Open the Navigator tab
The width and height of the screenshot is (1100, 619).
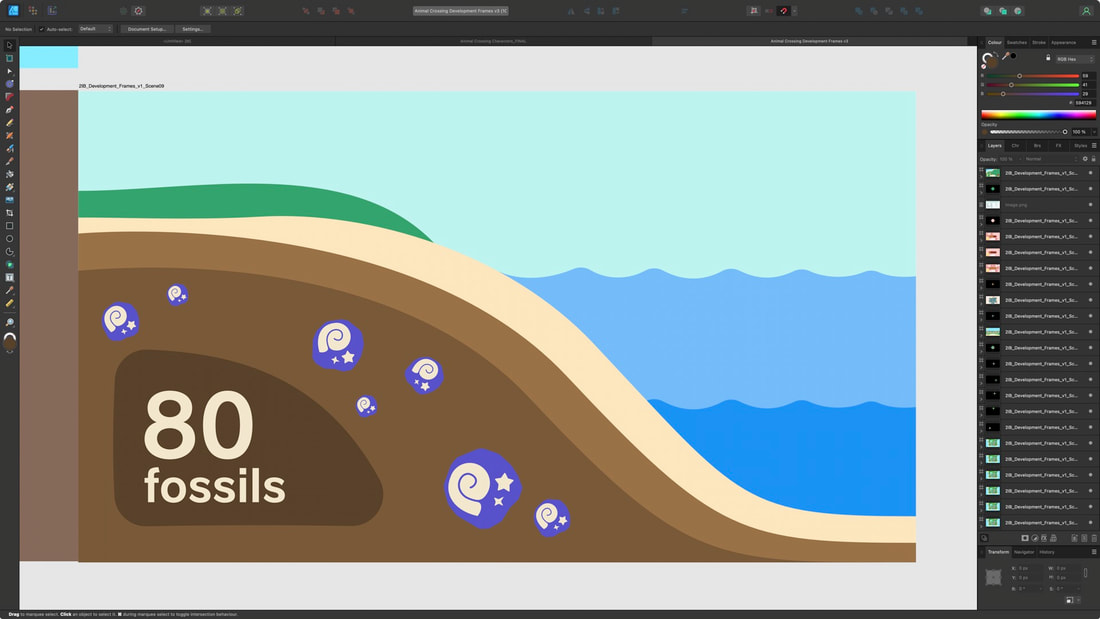[1024, 552]
